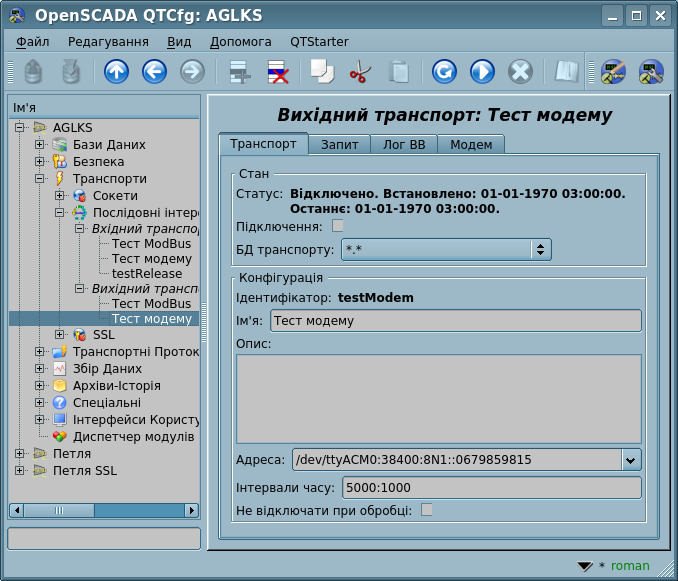Expand the Петля SSL station node

click(19, 470)
